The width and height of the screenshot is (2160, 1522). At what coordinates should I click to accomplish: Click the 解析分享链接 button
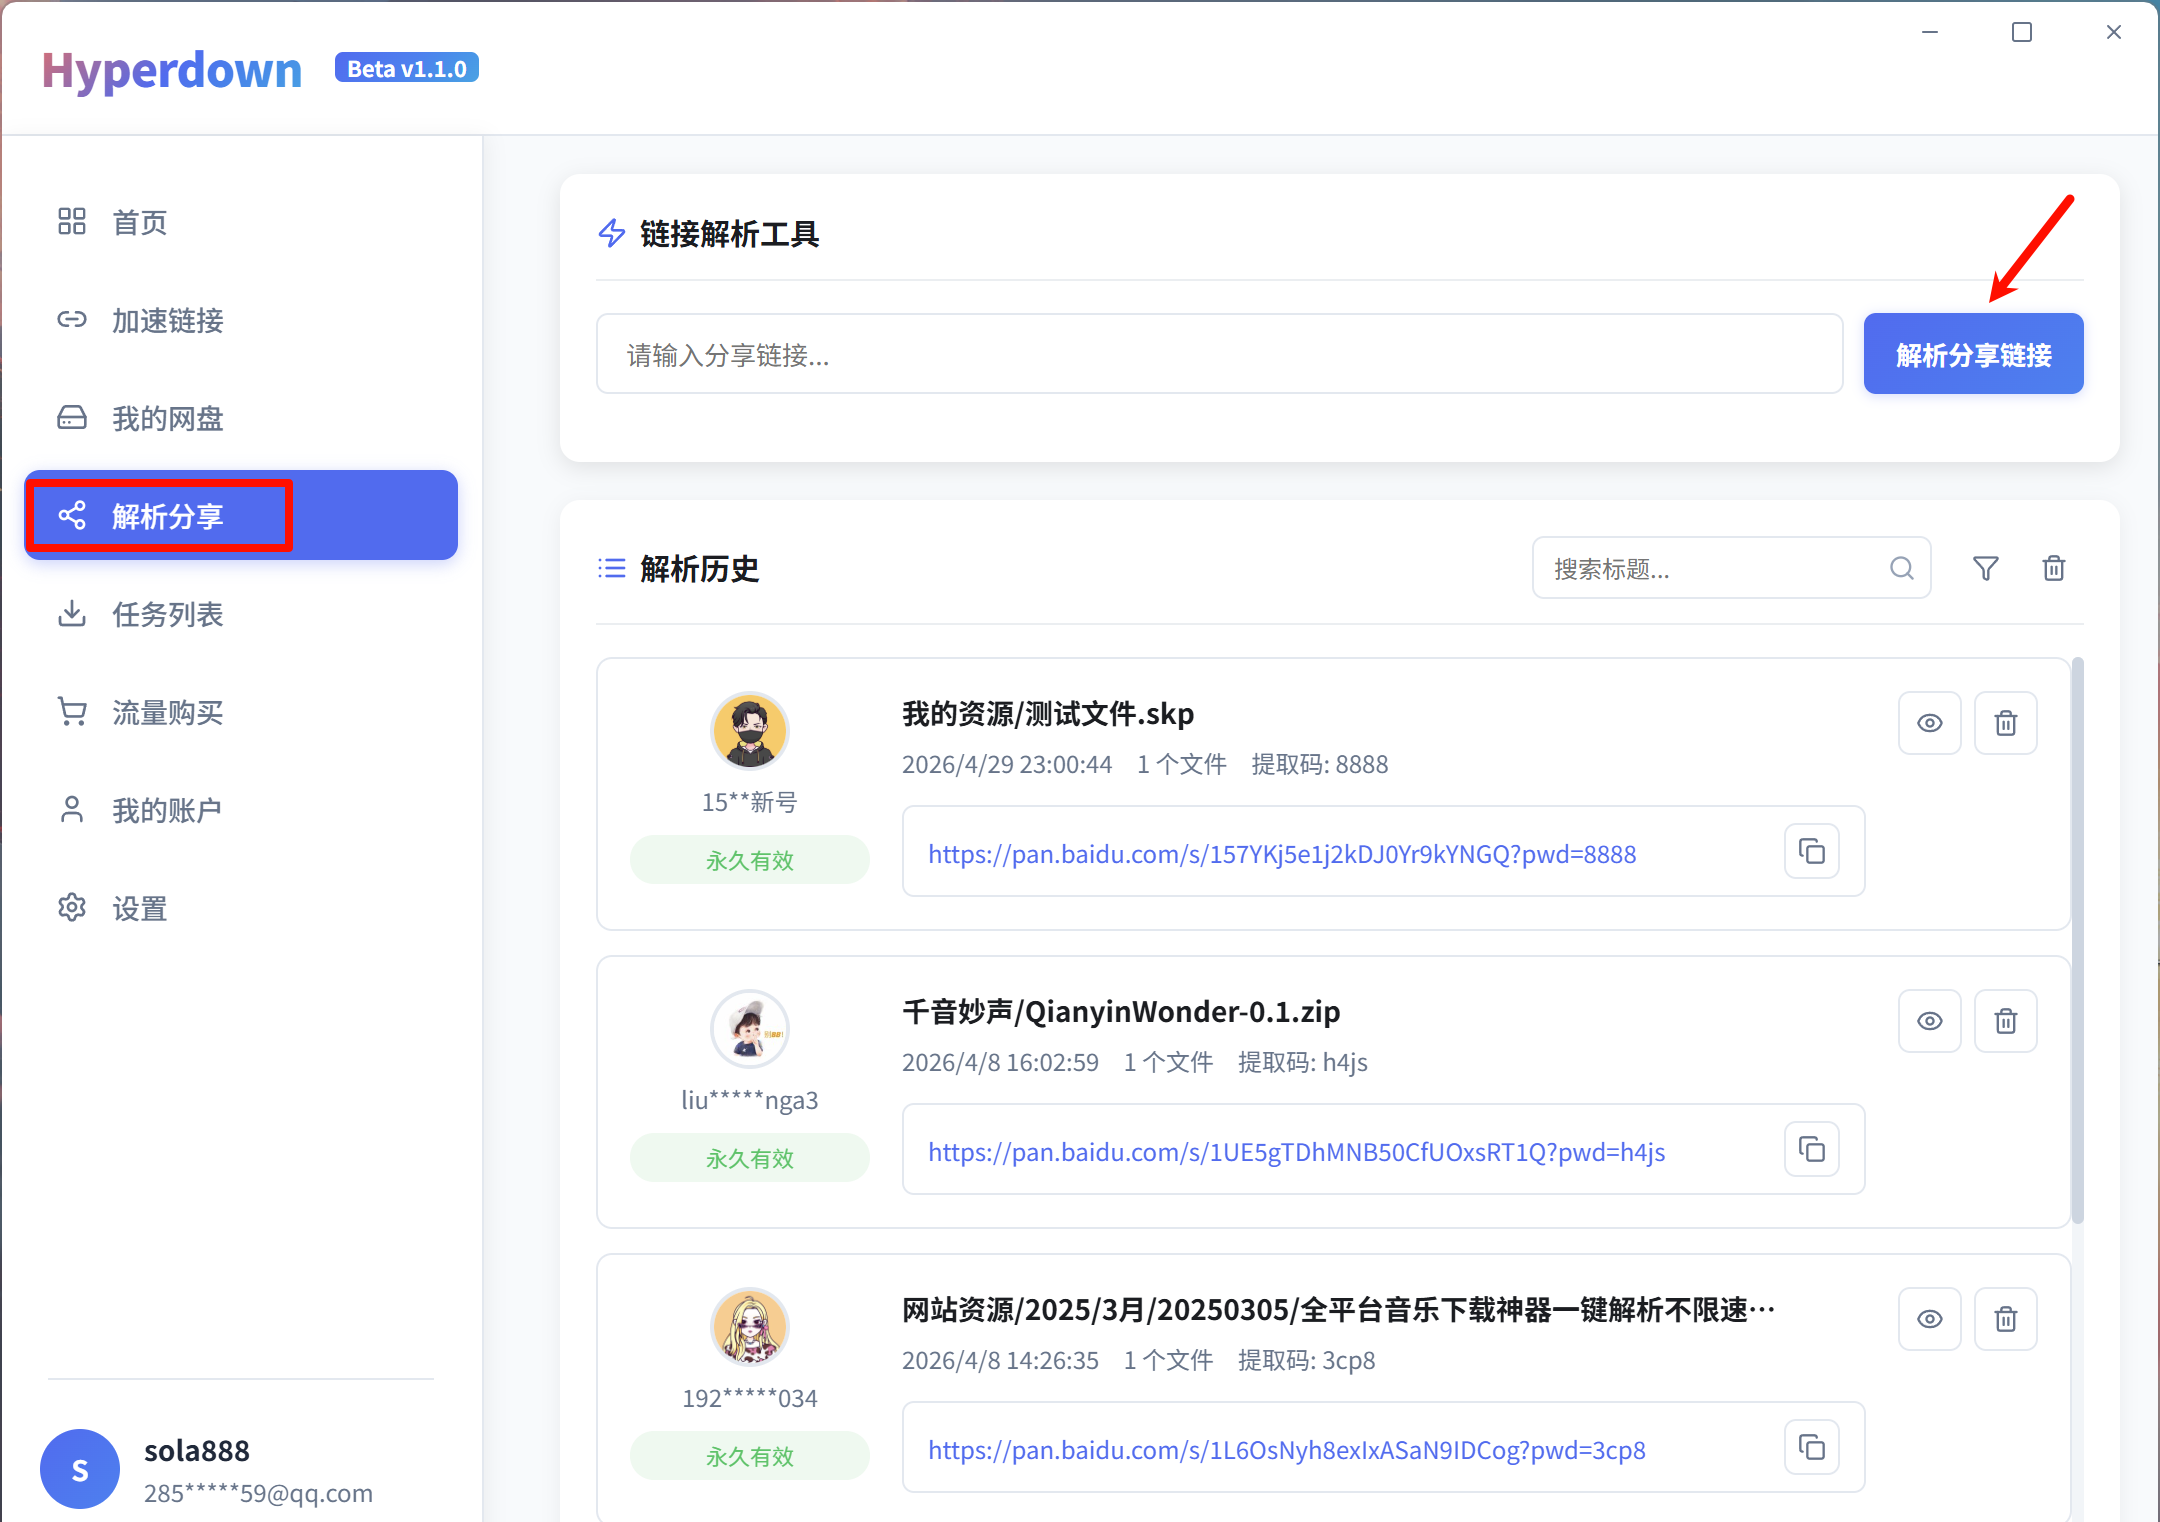1973,354
